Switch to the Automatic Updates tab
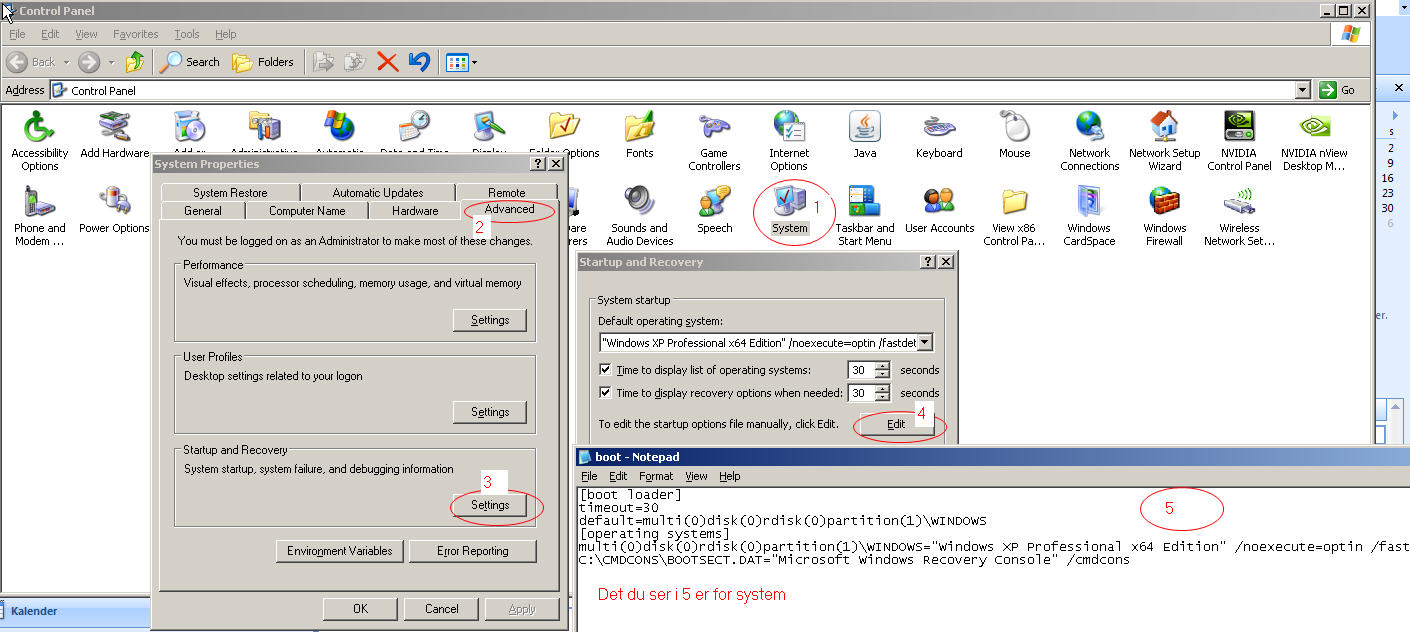Screen dimensions: 1410x632 377,192
